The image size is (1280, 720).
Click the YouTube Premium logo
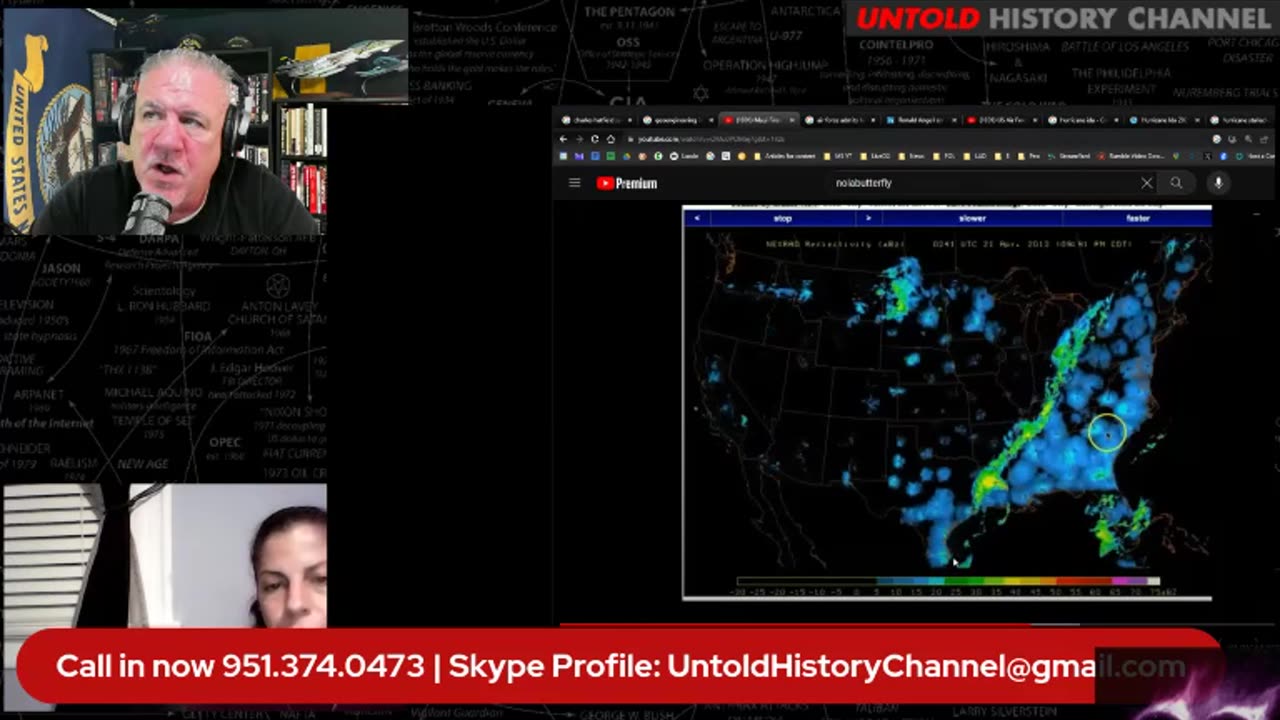point(627,183)
